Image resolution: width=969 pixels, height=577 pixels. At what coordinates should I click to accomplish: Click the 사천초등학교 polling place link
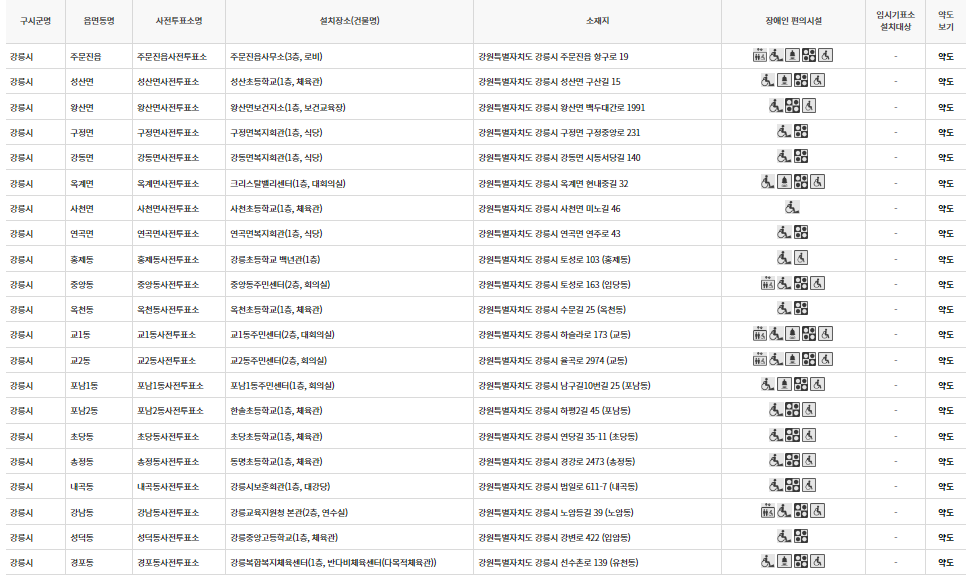(x=272, y=209)
